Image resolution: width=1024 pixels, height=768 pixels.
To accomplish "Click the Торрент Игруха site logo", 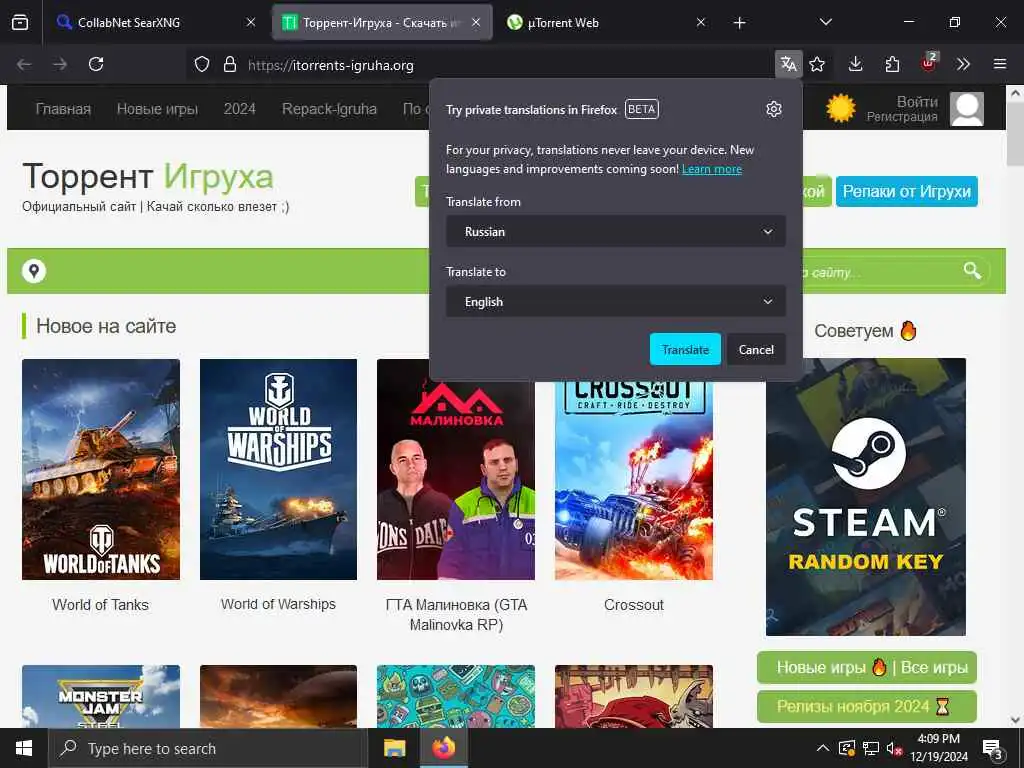I will click(148, 176).
